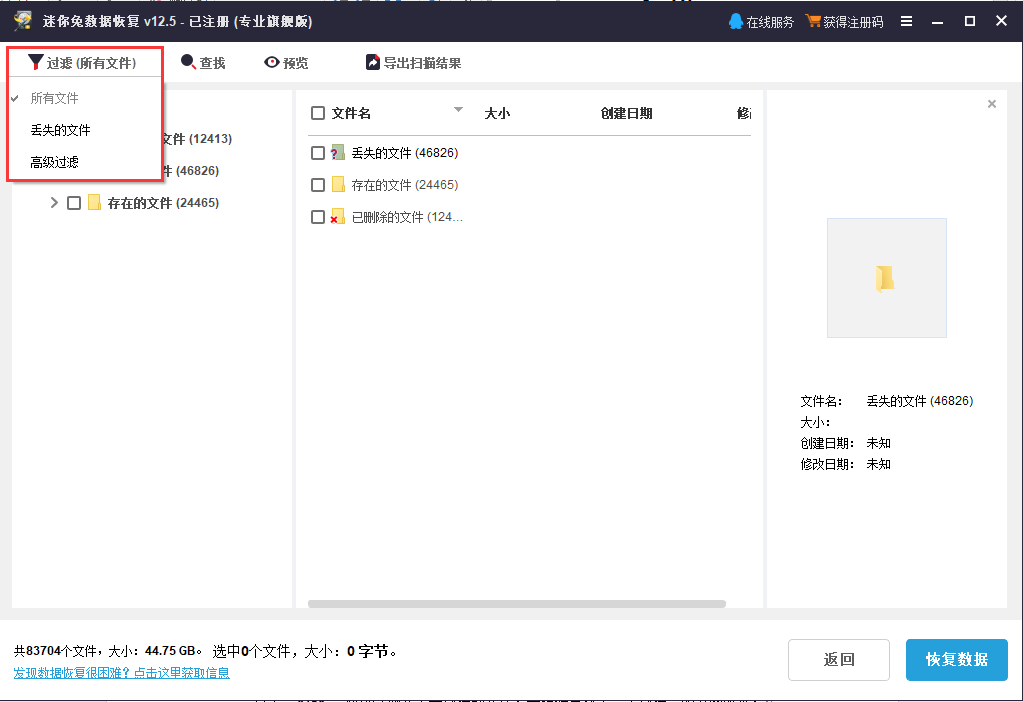Click the 文件名 column header
This screenshot has height=702, width=1023.
(x=351, y=114)
